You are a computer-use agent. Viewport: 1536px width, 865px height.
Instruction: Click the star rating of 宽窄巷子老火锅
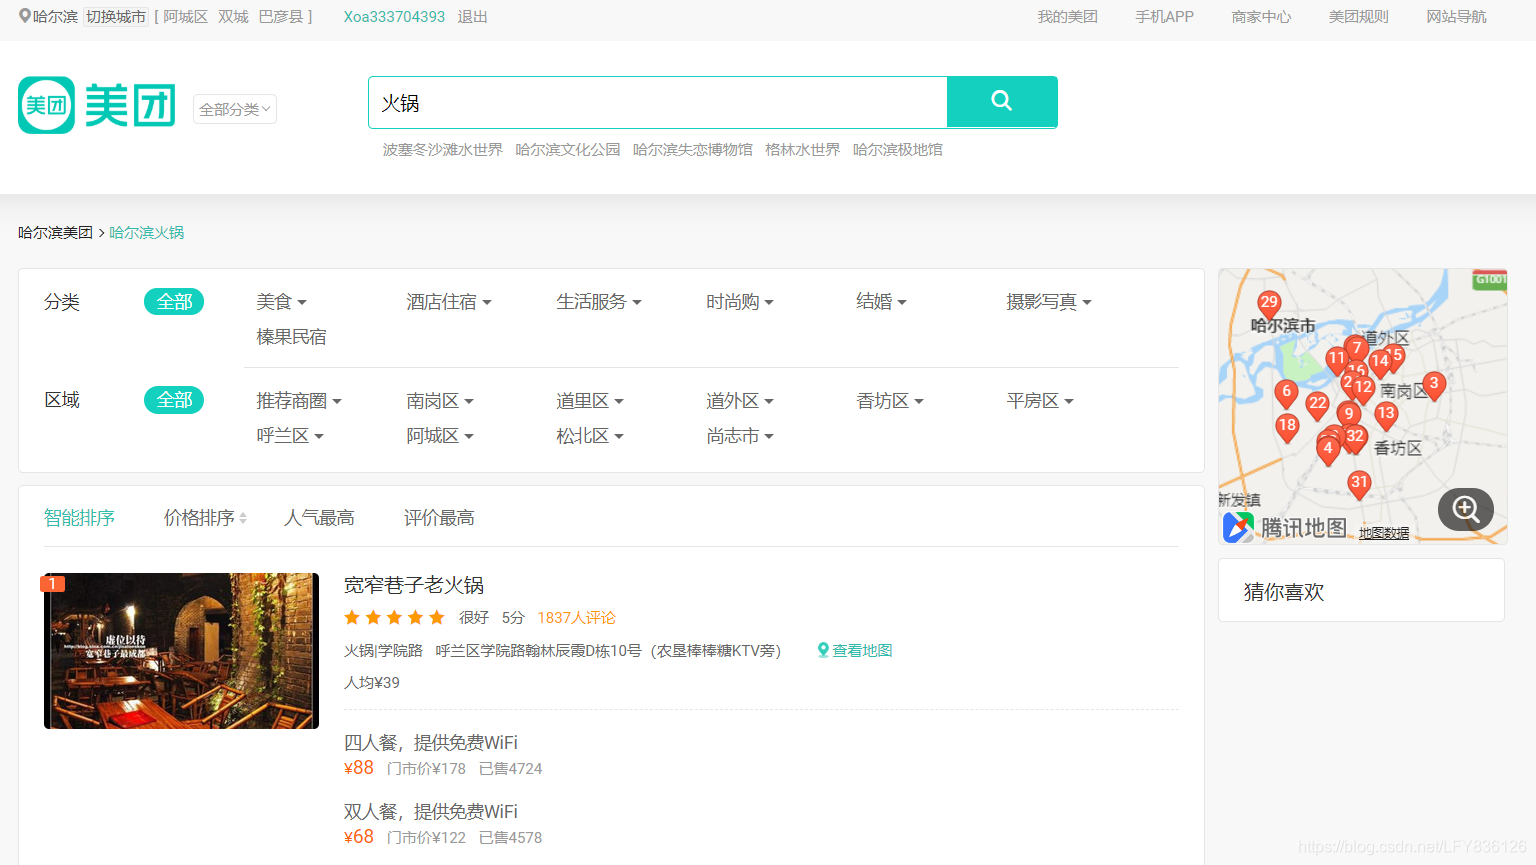point(394,617)
